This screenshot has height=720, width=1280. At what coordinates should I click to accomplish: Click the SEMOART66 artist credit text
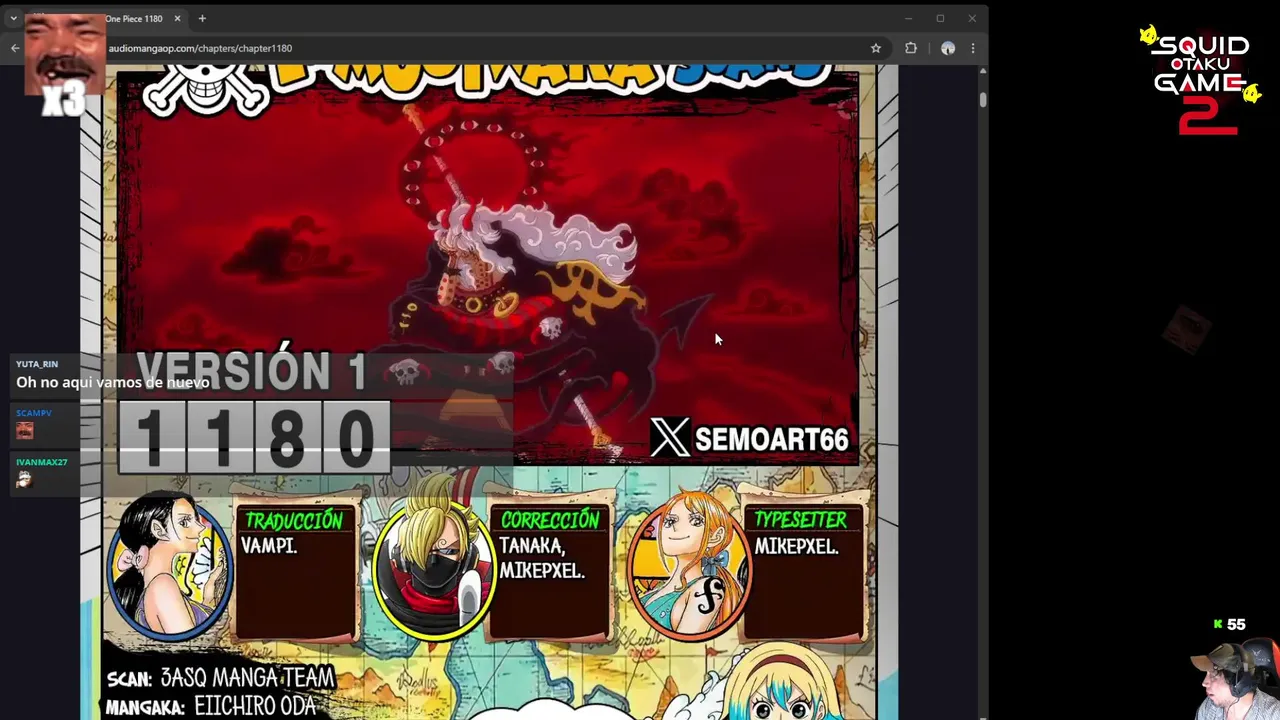coord(771,440)
